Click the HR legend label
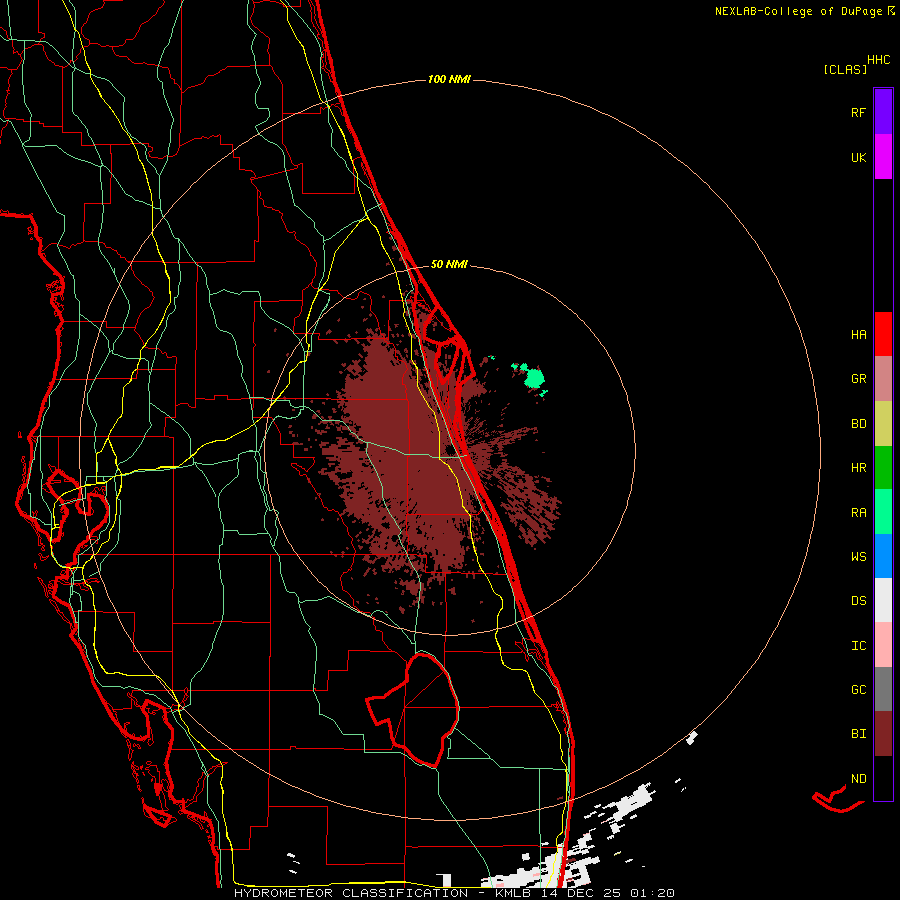Screen dimensions: 900x900 pos(858,468)
